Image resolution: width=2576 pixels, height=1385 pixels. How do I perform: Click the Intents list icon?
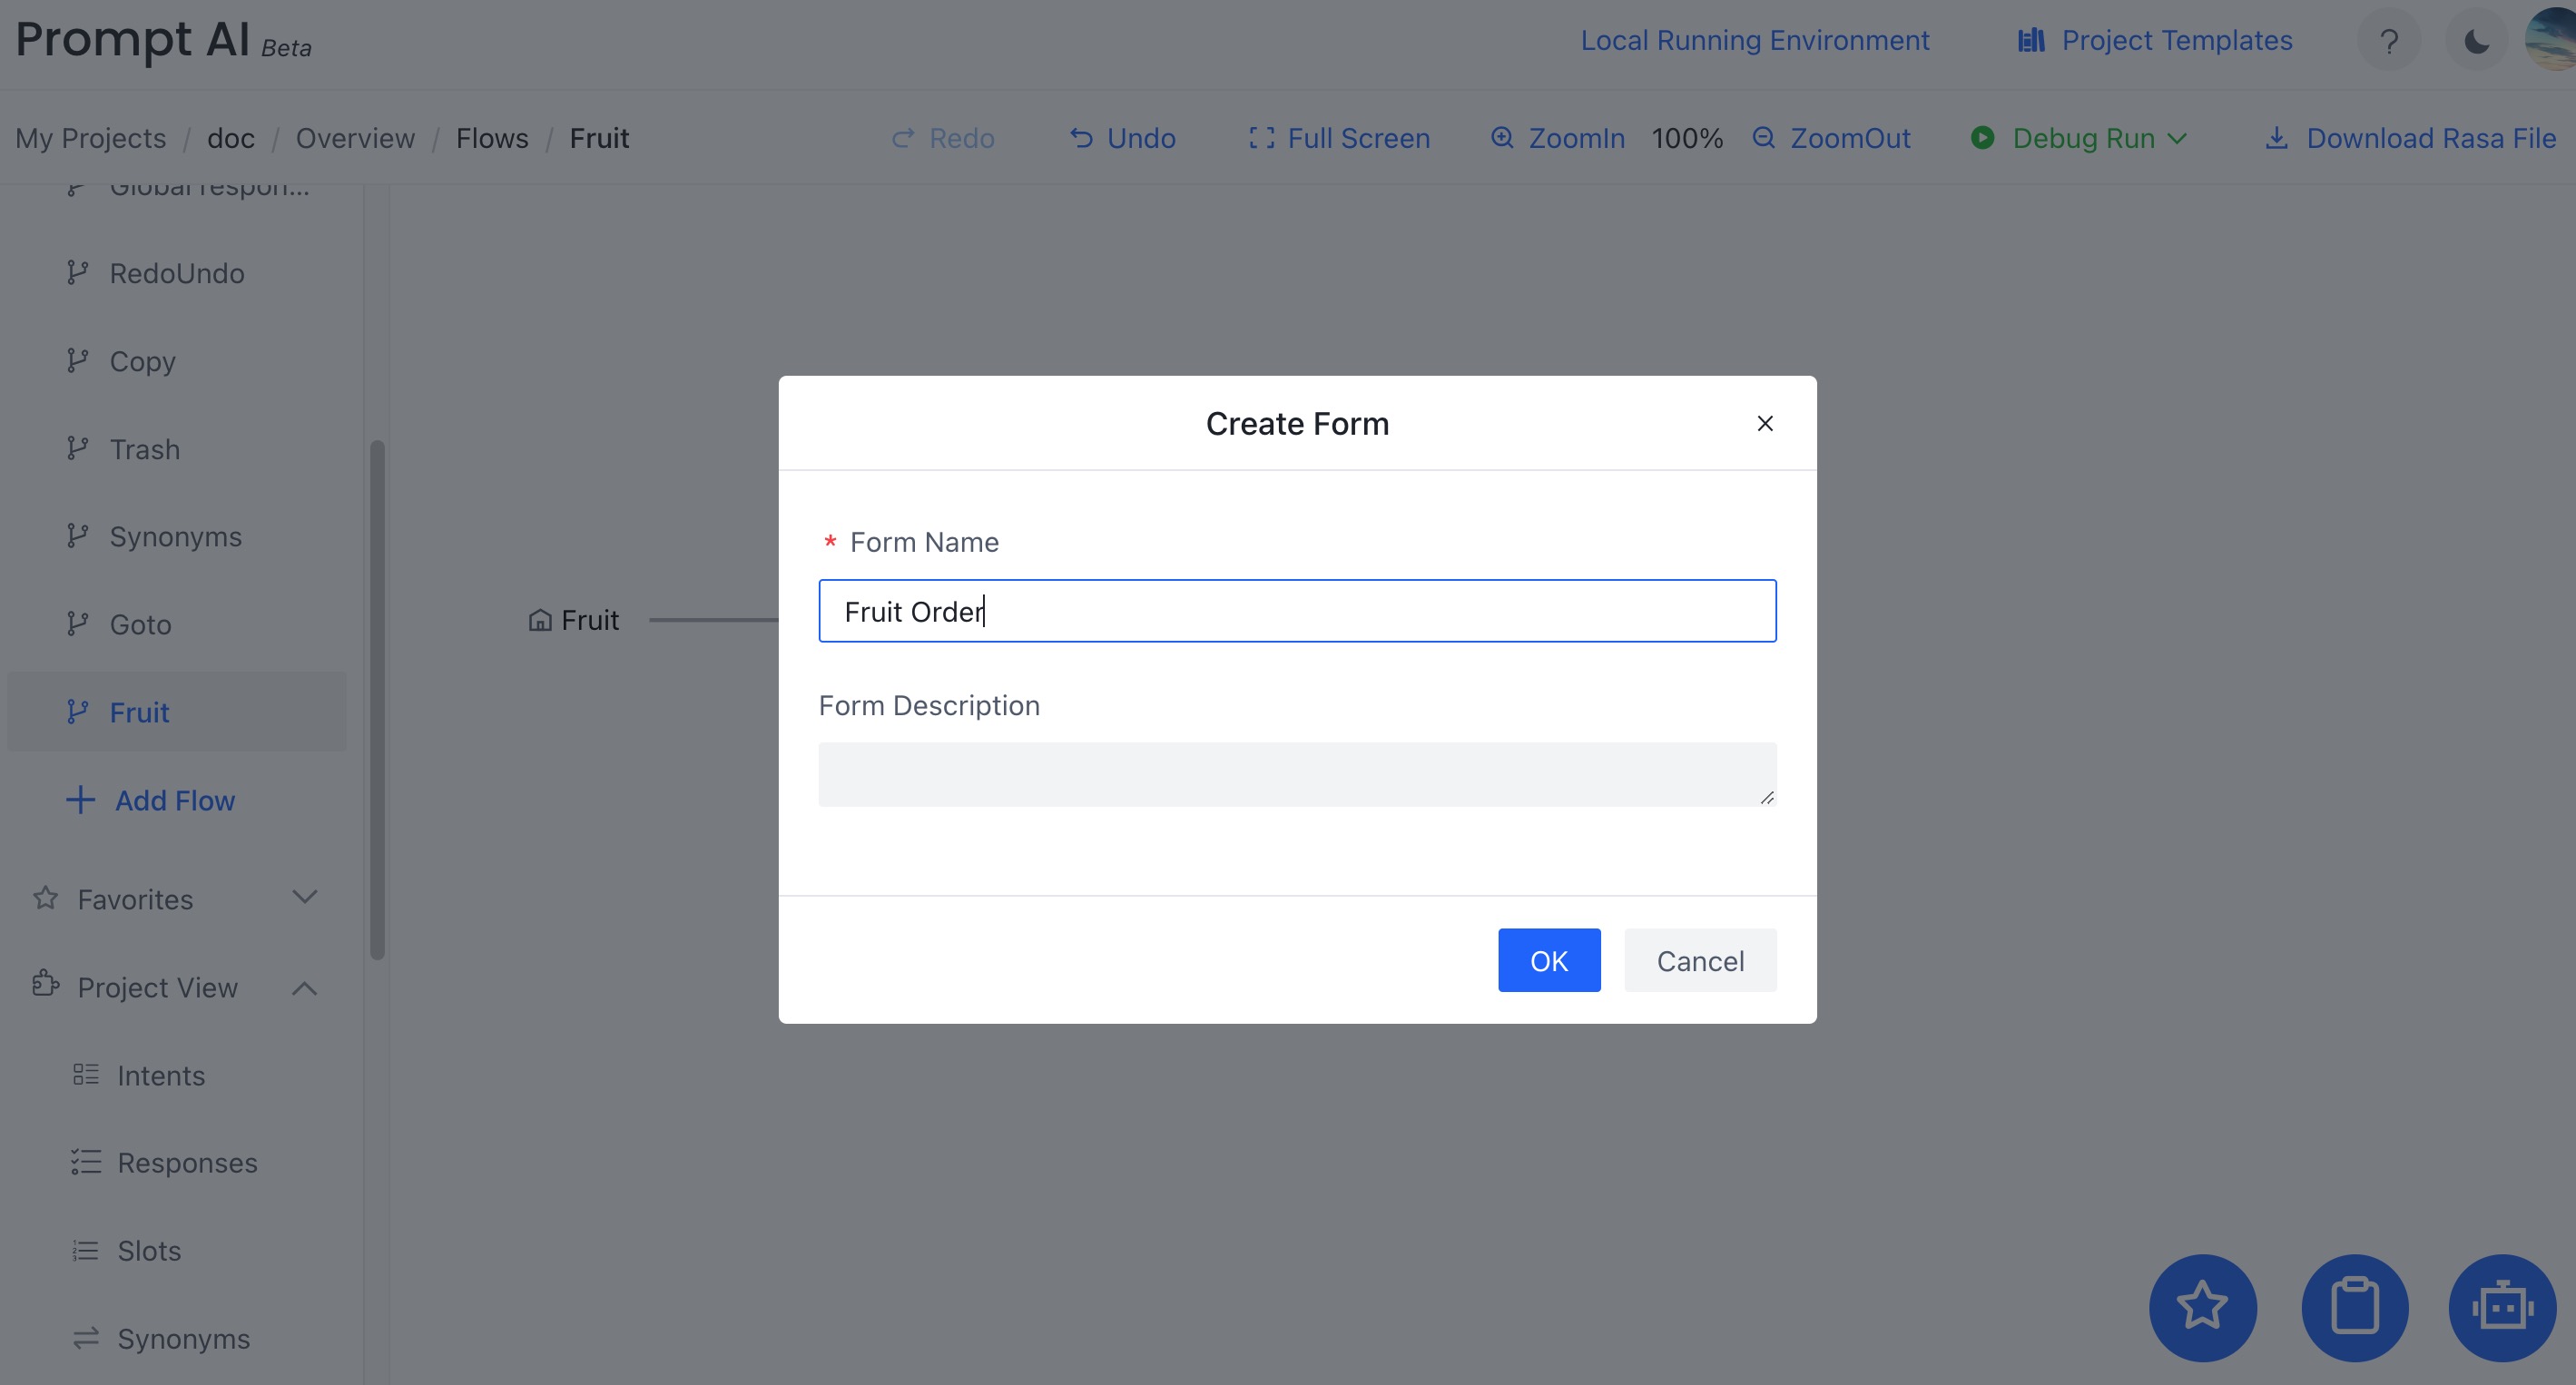coord(86,1074)
